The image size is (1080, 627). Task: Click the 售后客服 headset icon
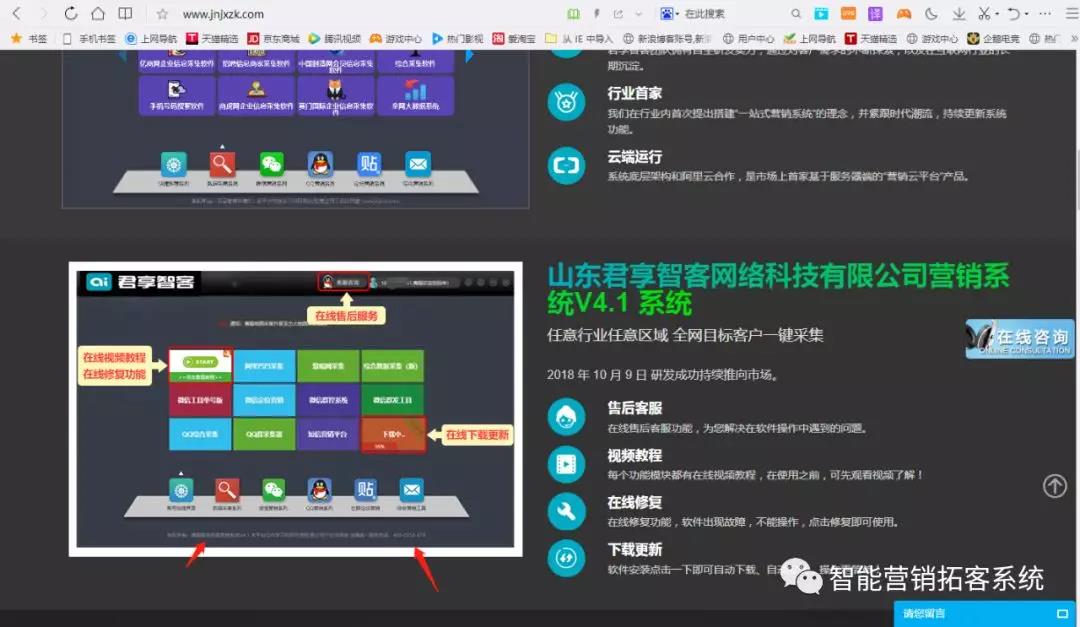tap(566, 417)
